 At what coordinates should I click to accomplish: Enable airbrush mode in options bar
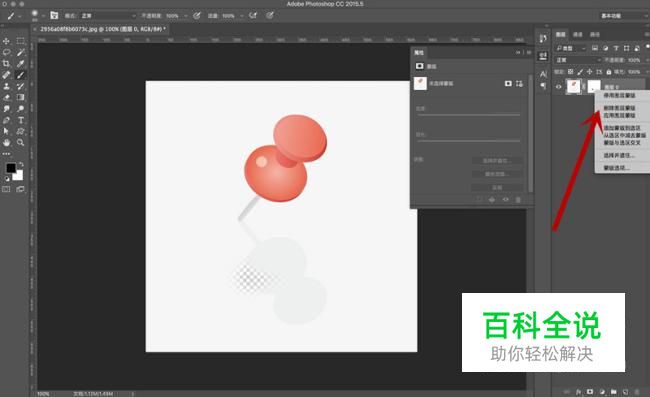[x=253, y=15]
